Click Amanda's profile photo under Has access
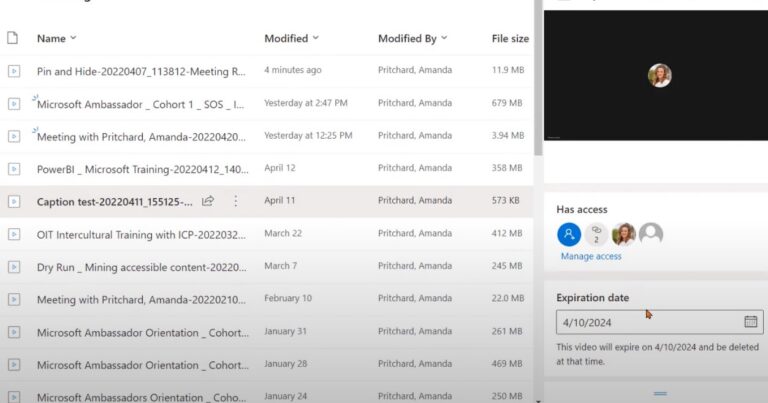768x403 pixels. tap(624, 235)
